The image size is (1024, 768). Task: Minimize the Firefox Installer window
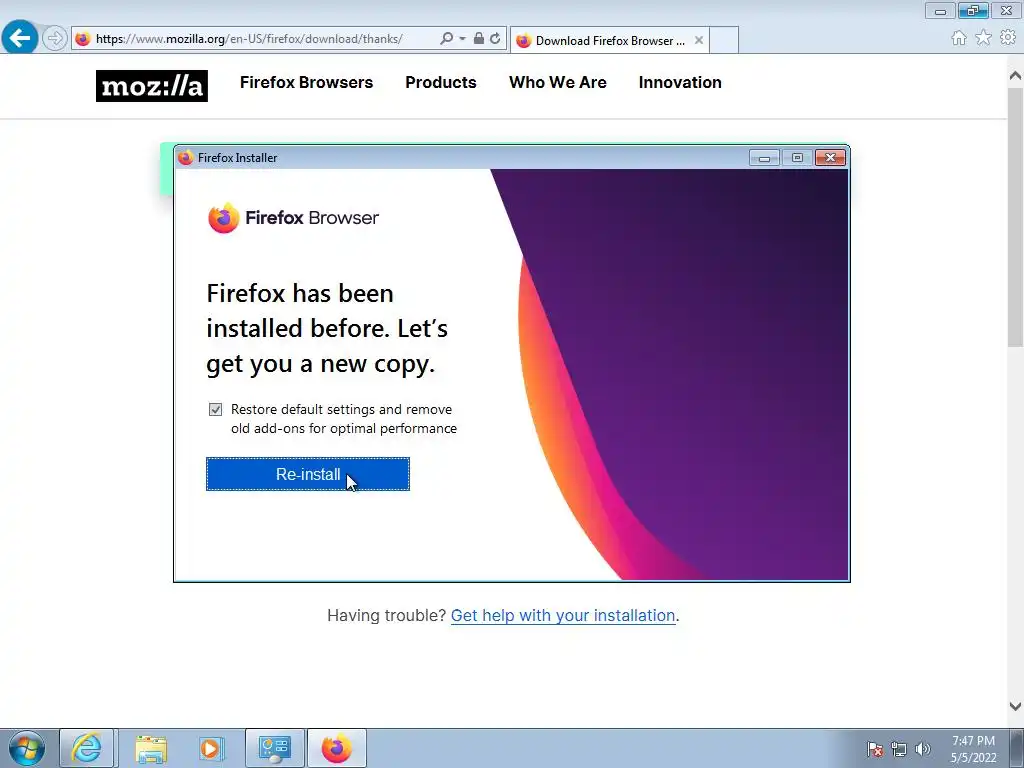764,157
